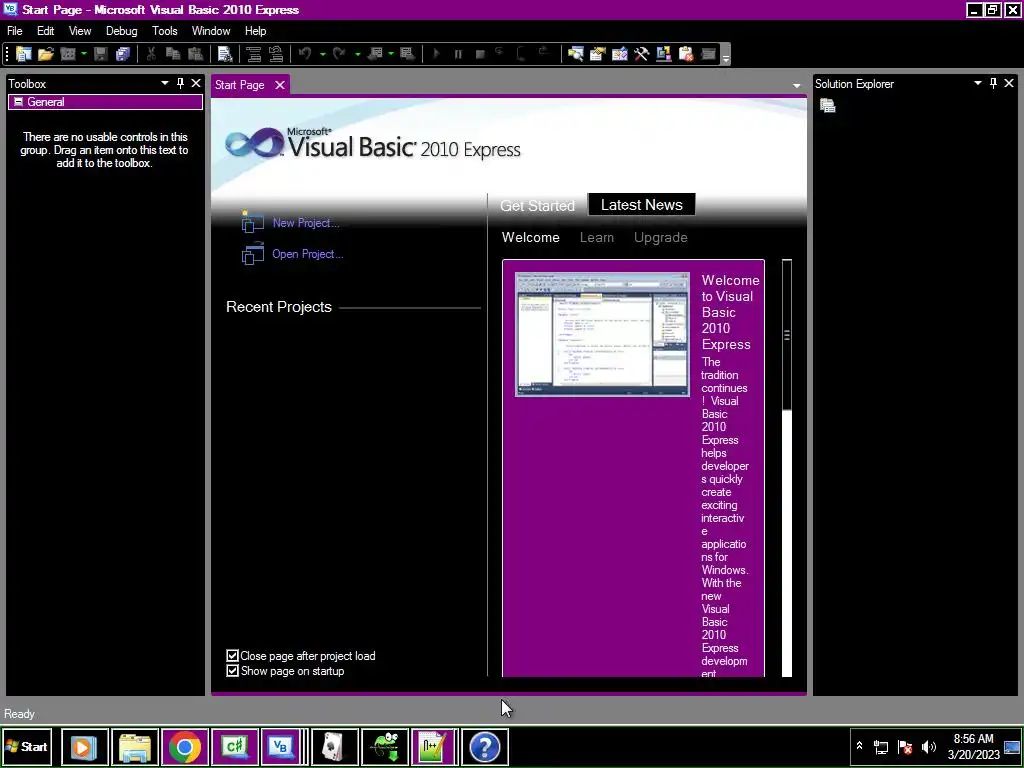The width and height of the screenshot is (1024, 768).
Task: Click the Stop Debugging square icon
Action: click(x=480, y=54)
